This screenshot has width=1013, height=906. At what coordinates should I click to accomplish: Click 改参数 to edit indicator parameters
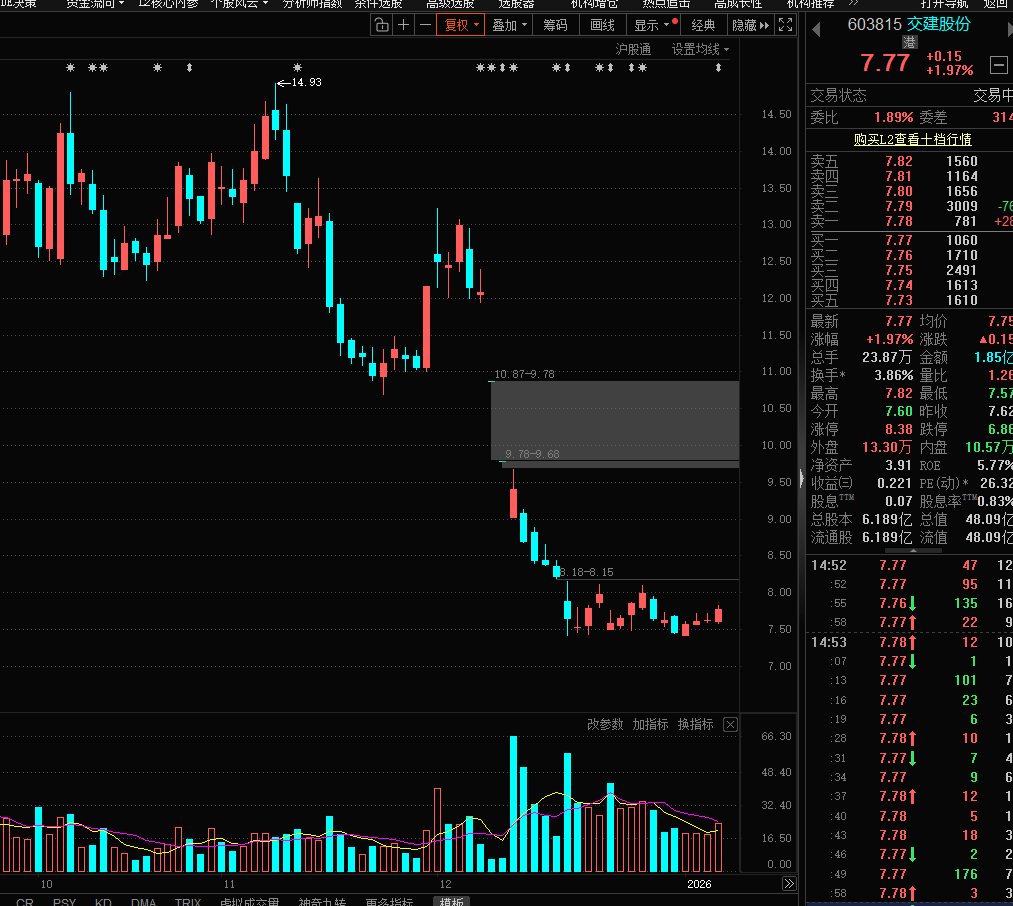coord(605,724)
